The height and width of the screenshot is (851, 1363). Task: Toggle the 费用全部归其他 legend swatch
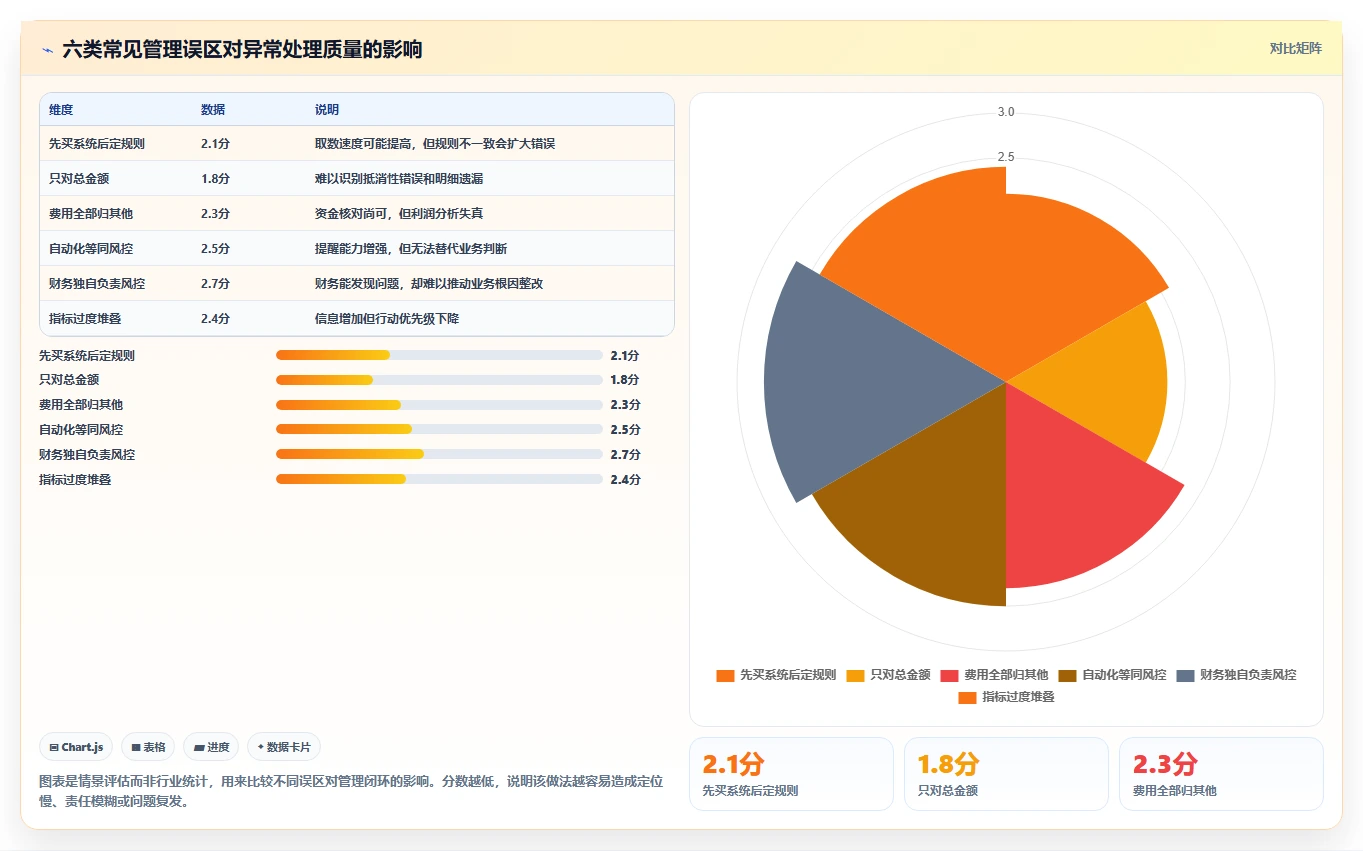pyautogui.click(x=949, y=675)
